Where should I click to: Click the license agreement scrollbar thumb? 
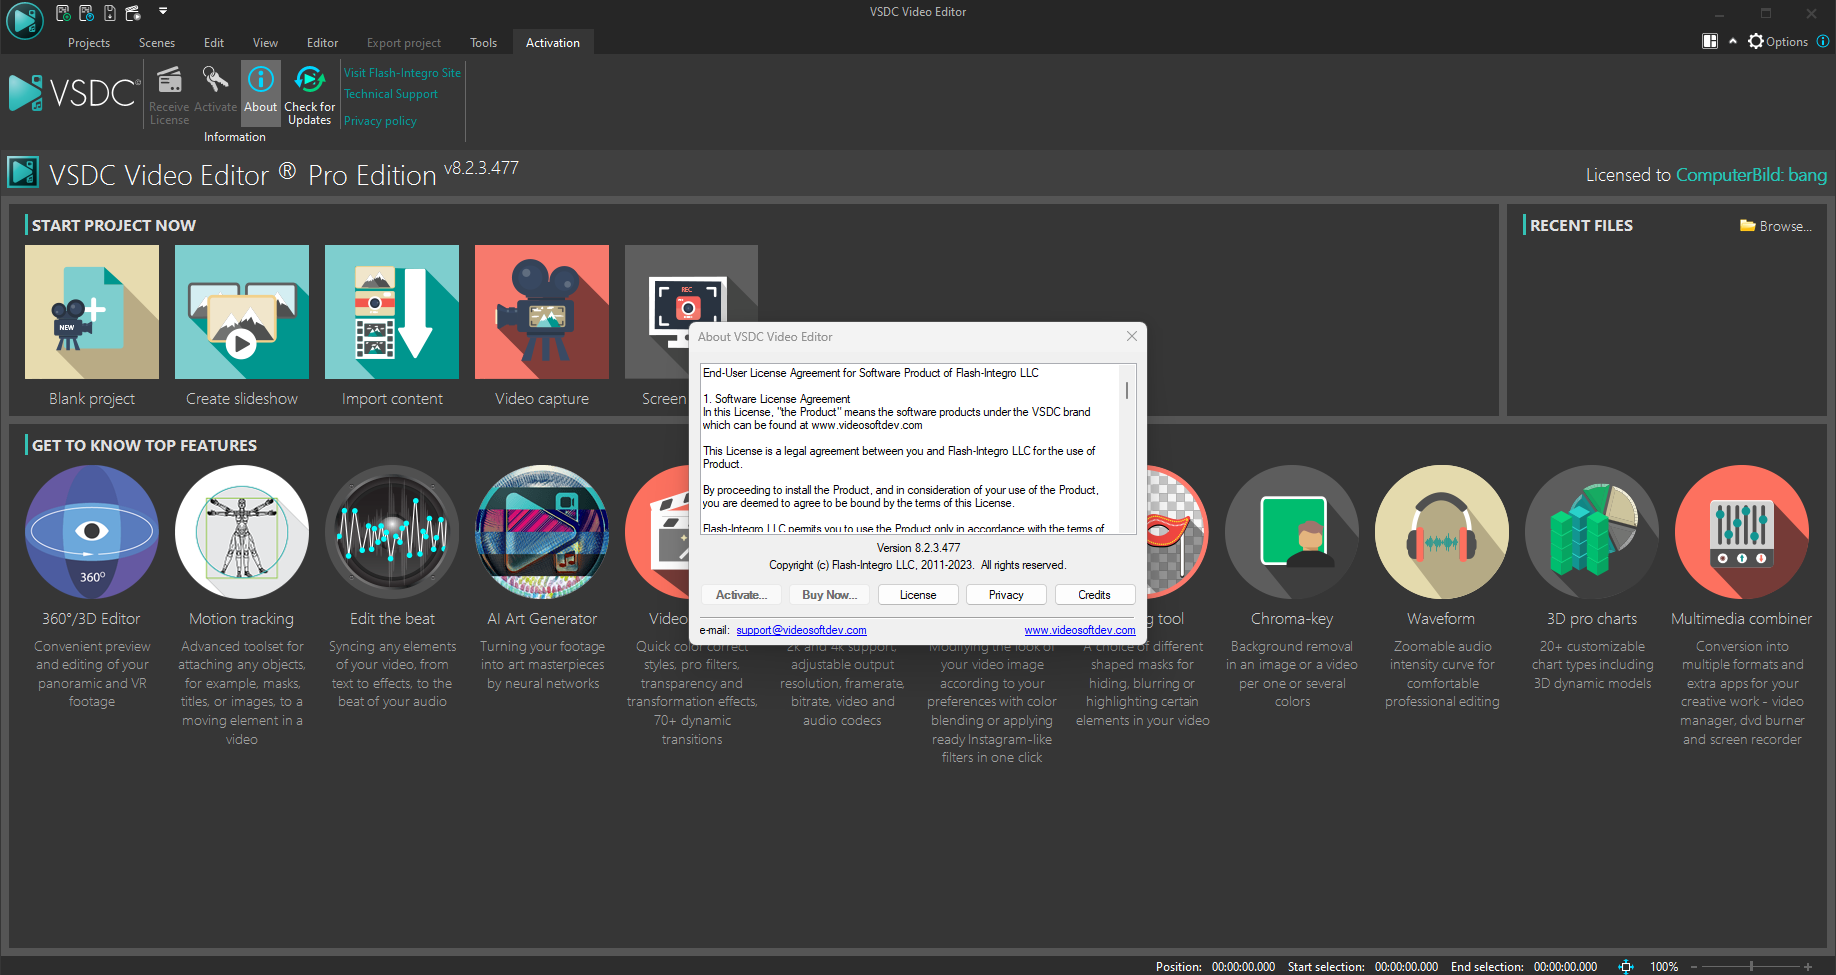1127,390
